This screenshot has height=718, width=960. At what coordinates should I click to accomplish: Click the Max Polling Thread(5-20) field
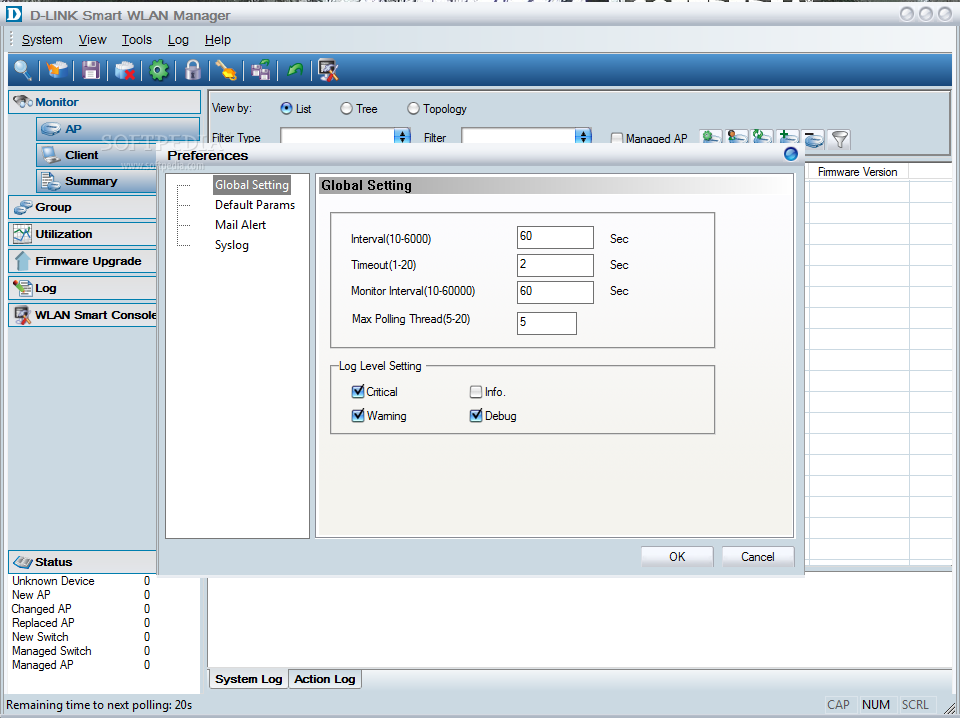point(547,323)
